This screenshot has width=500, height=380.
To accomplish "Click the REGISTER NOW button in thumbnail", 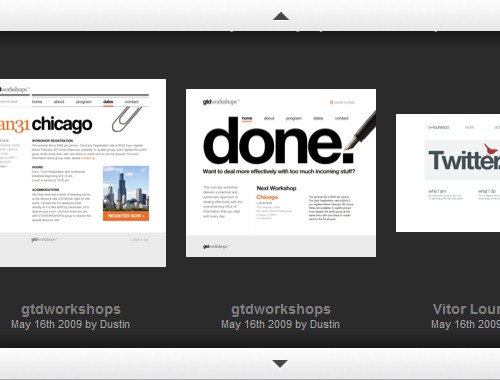I will [126, 216].
